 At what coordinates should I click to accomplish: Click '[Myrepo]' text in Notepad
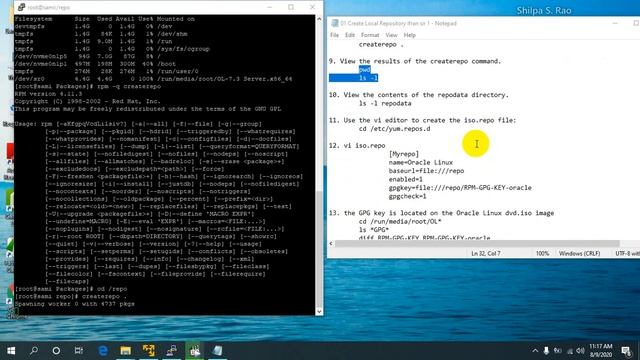pos(404,154)
